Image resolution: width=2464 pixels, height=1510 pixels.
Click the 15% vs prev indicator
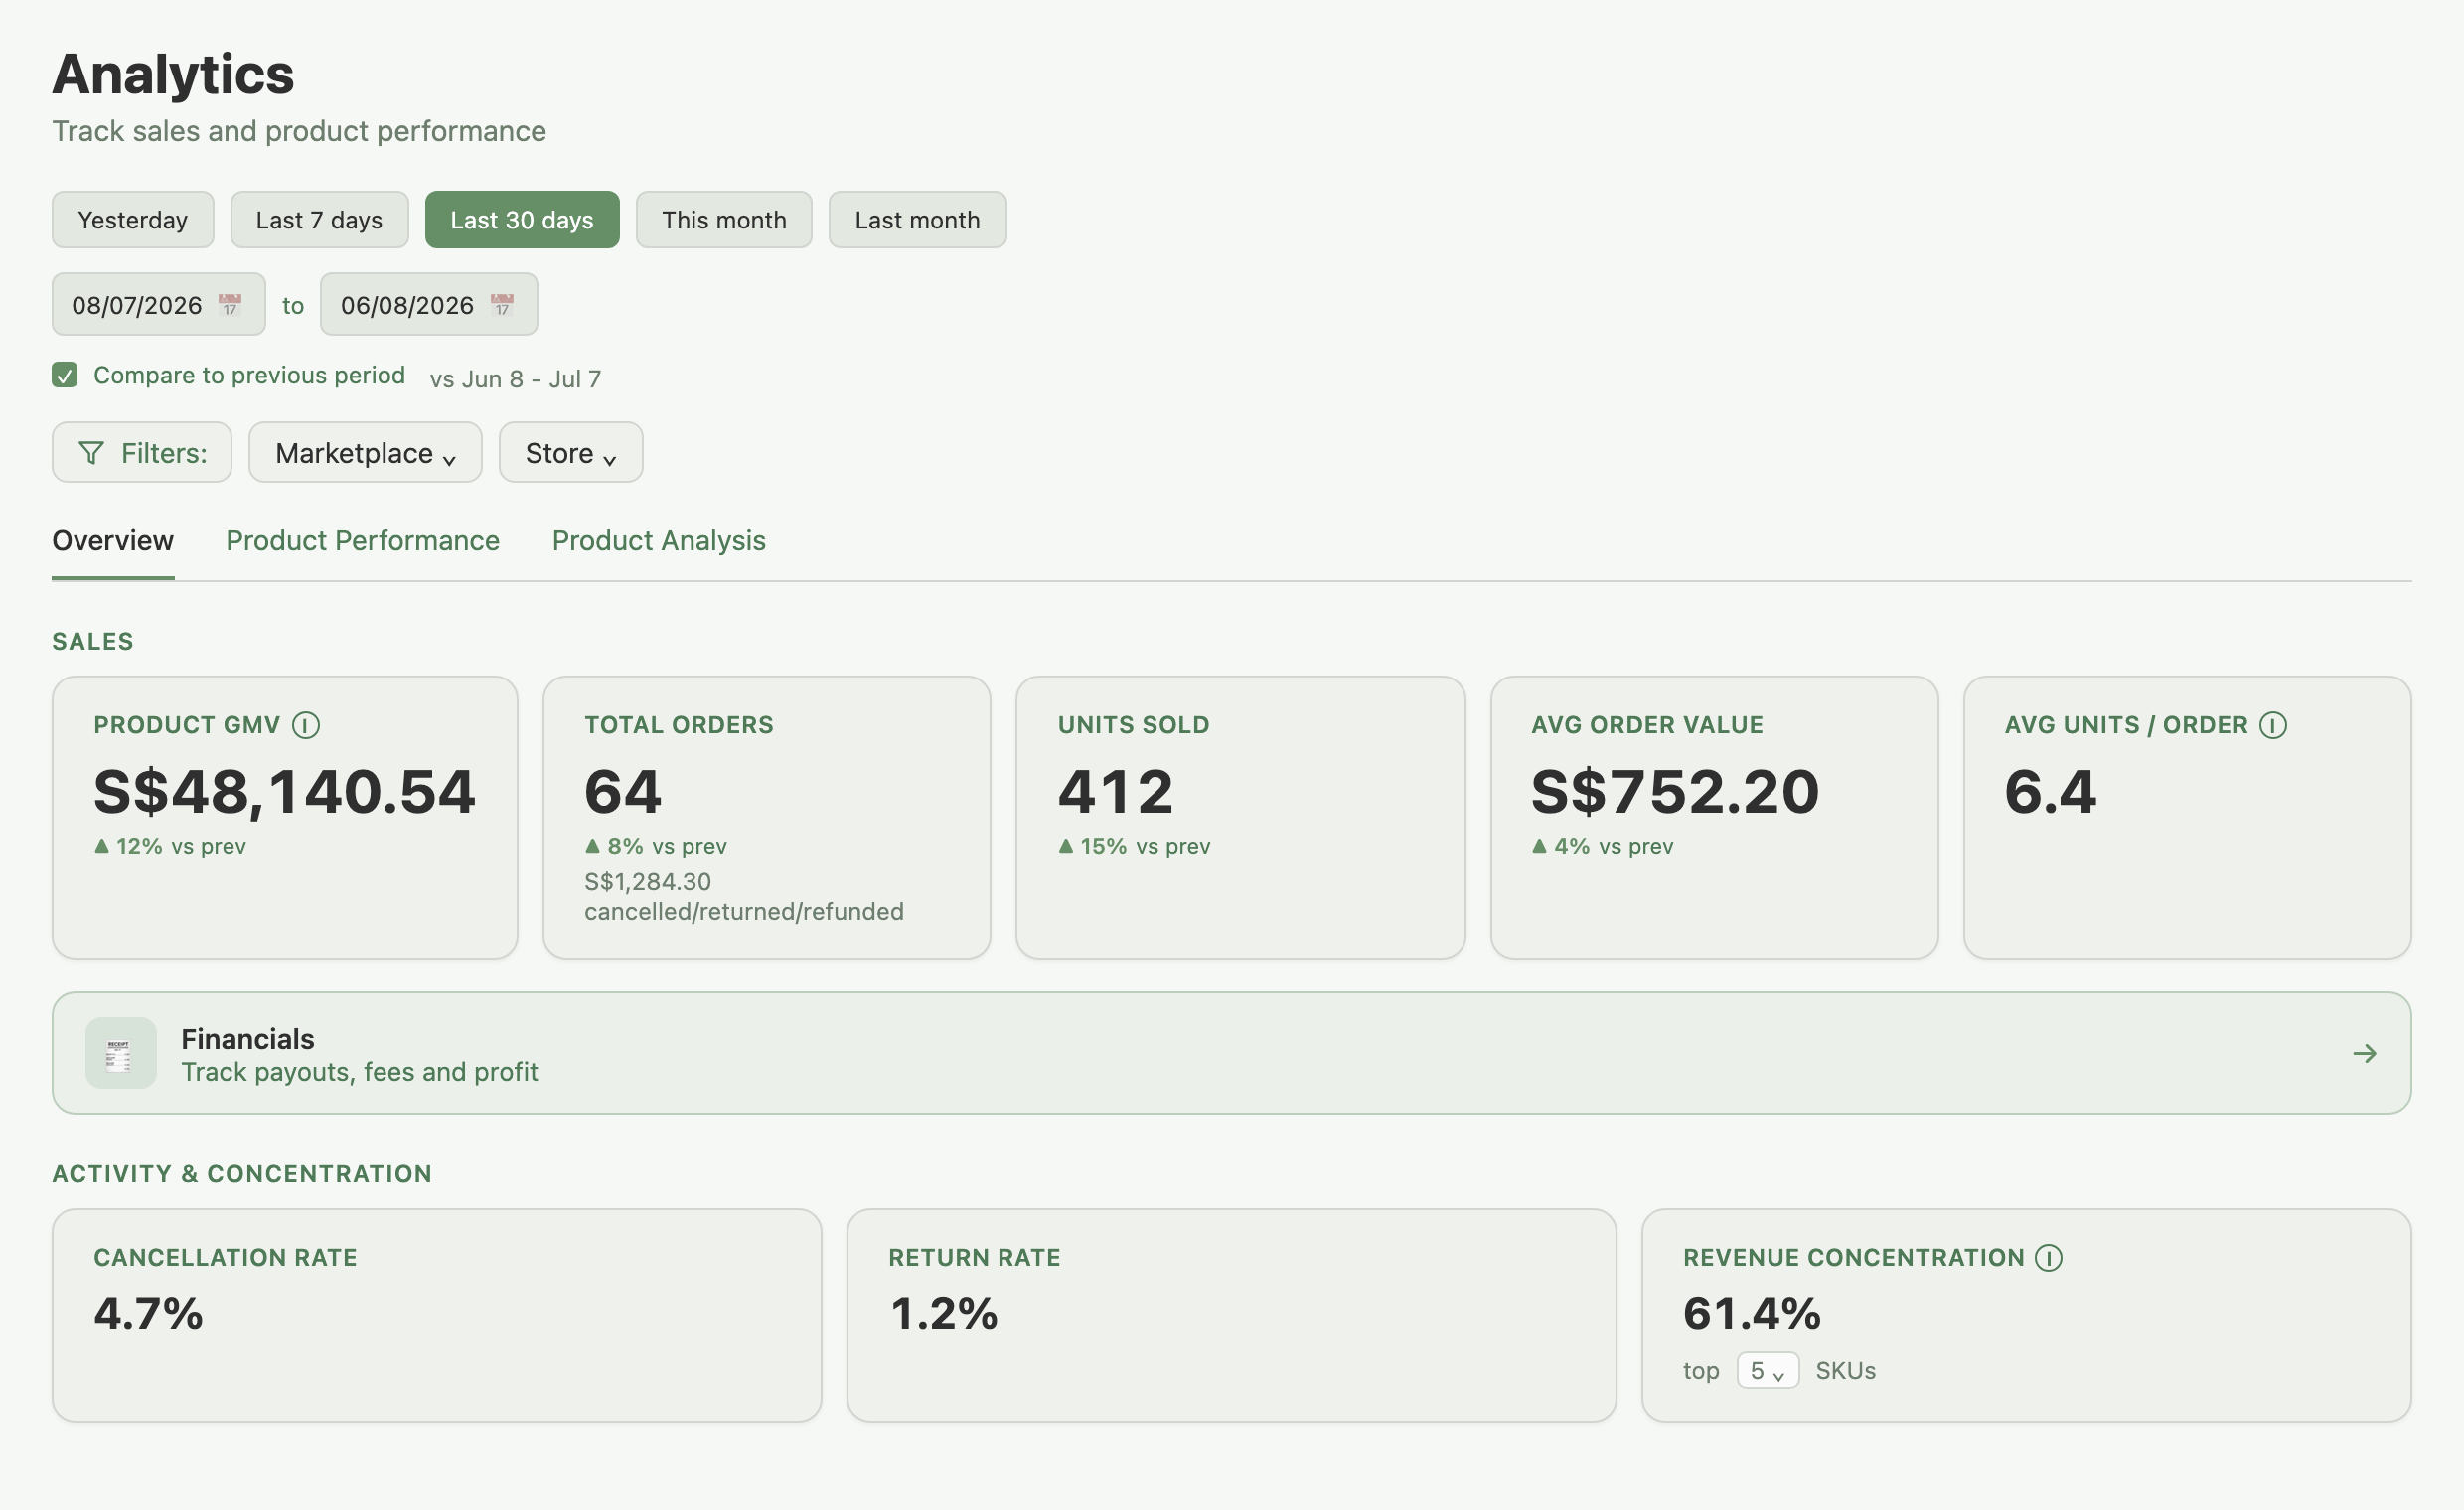click(1134, 847)
